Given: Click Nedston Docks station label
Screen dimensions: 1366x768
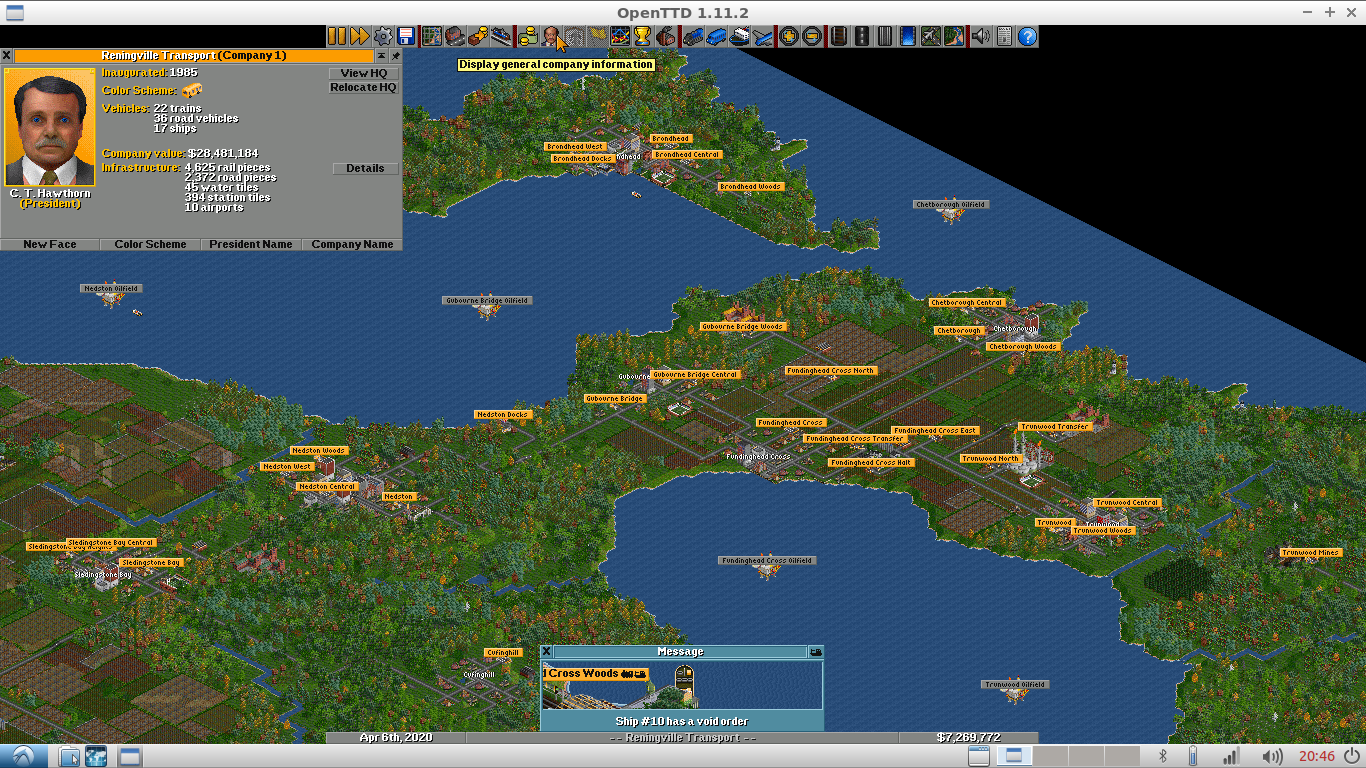Looking at the screenshot, I should tap(502, 414).
